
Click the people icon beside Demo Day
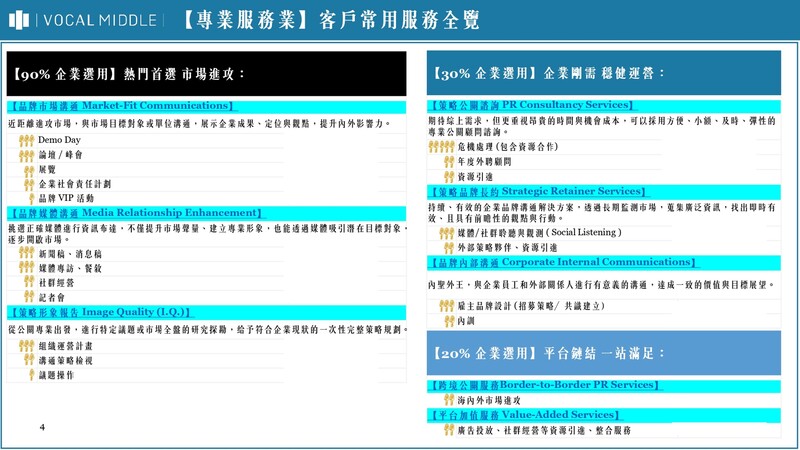tap(27, 141)
